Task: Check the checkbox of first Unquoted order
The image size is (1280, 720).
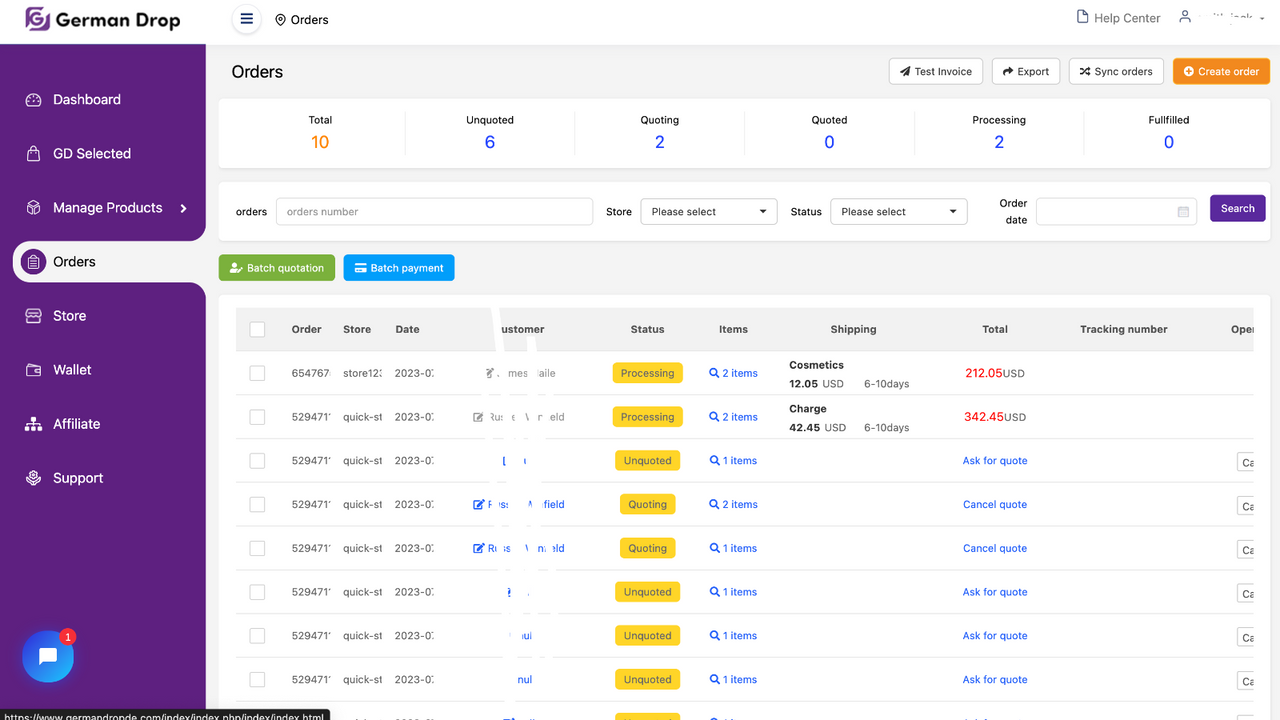Action: point(257,461)
